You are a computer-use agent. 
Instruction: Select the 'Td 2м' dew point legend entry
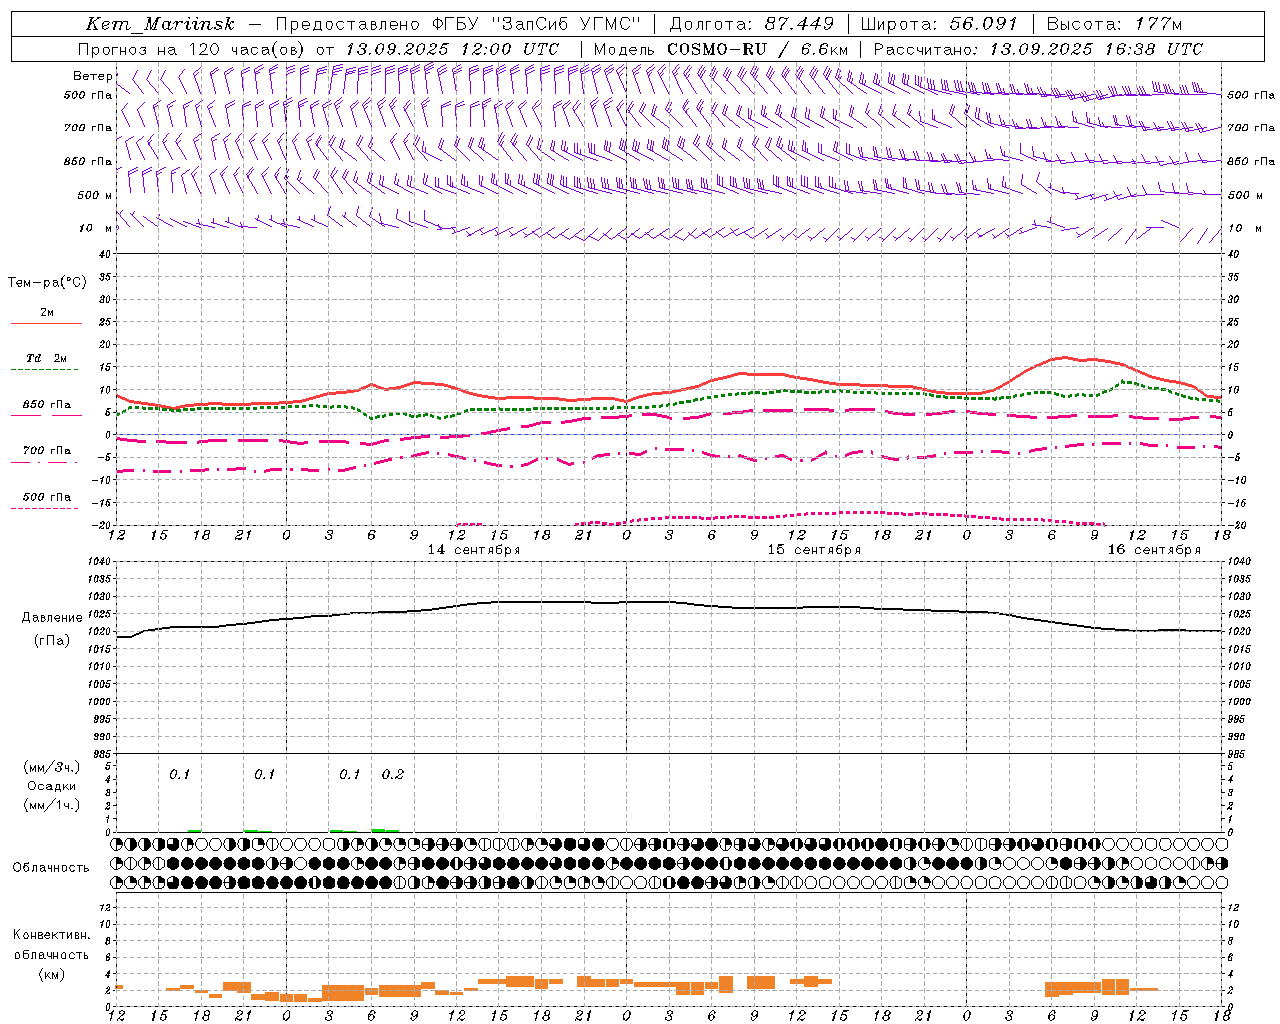(47, 358)
